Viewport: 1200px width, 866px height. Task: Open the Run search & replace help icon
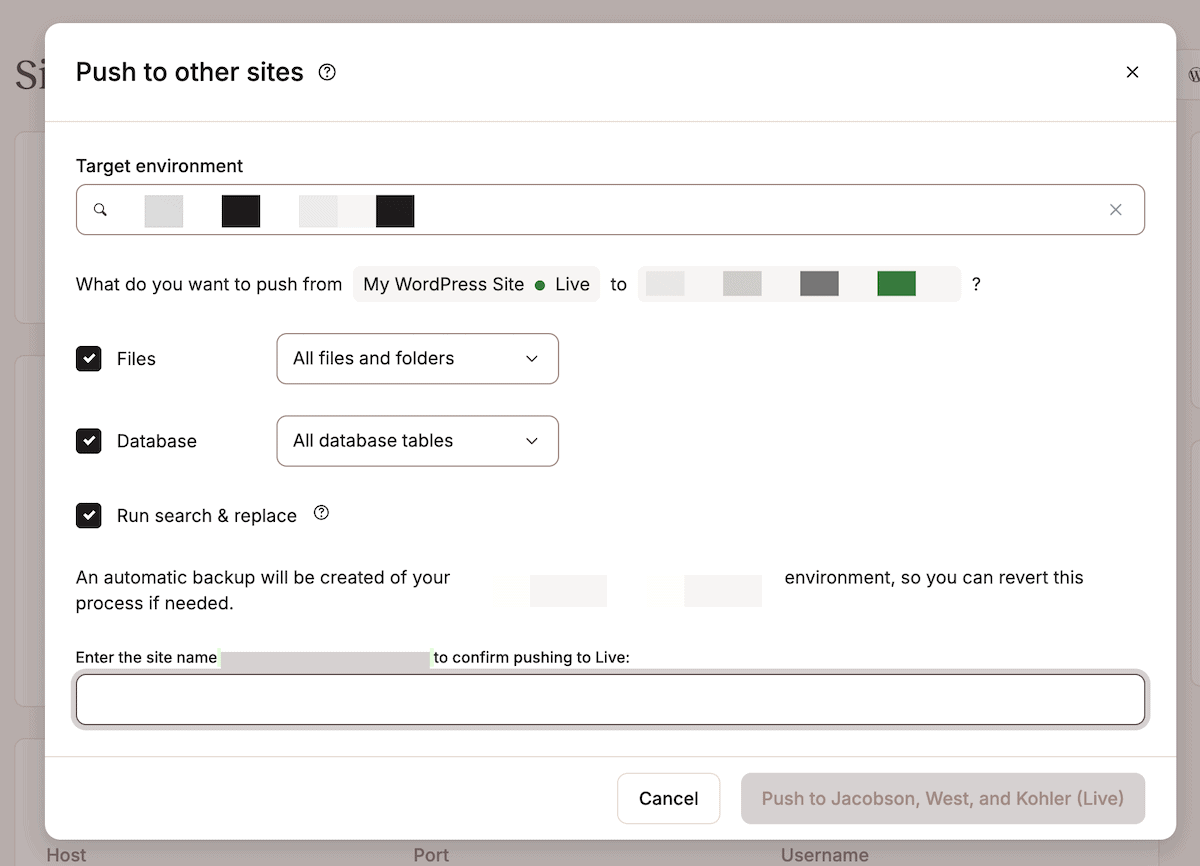tap(321, 512)
